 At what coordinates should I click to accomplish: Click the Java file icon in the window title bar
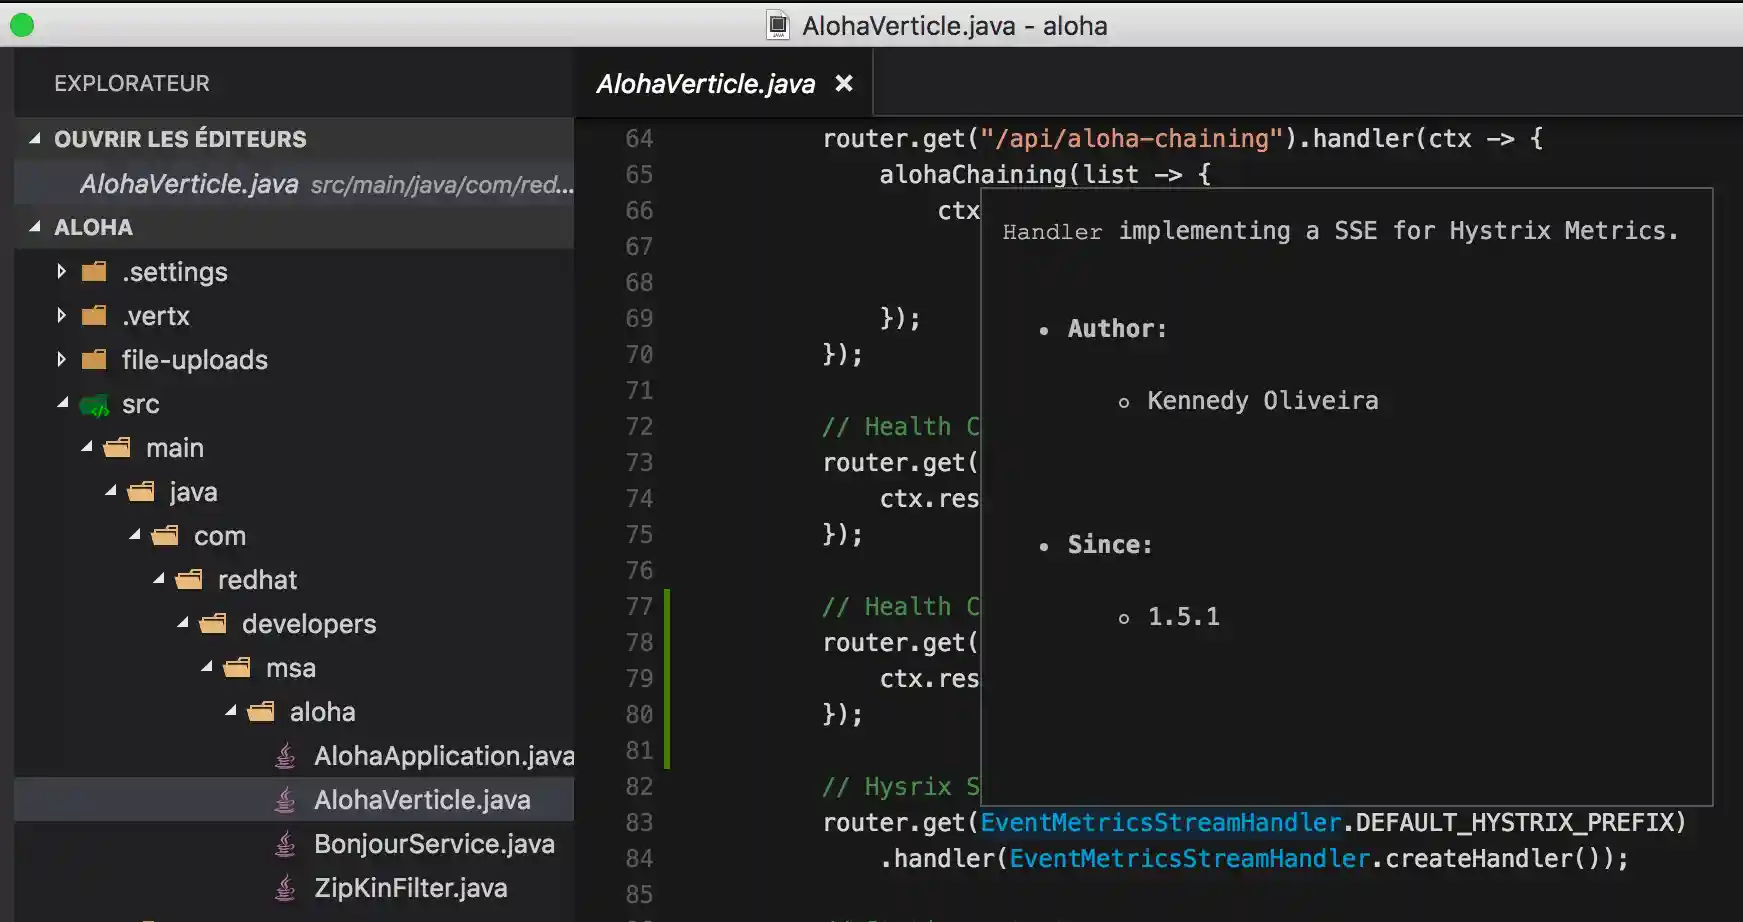point(776,24)
